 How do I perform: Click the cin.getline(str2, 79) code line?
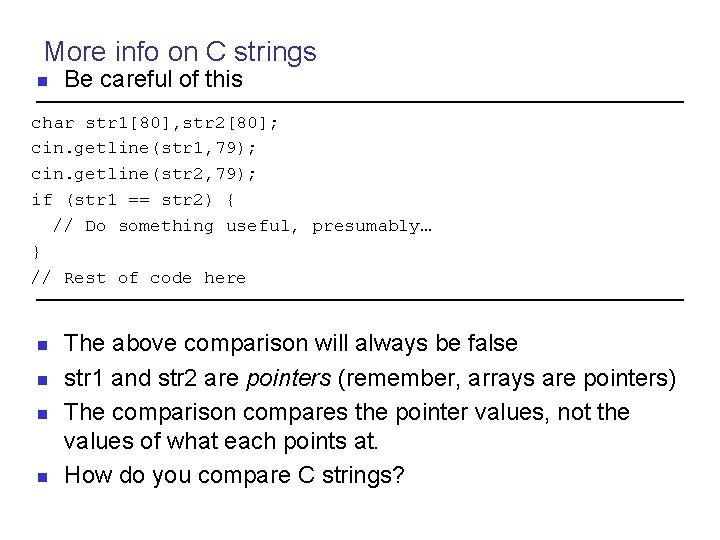click(144, 174)
